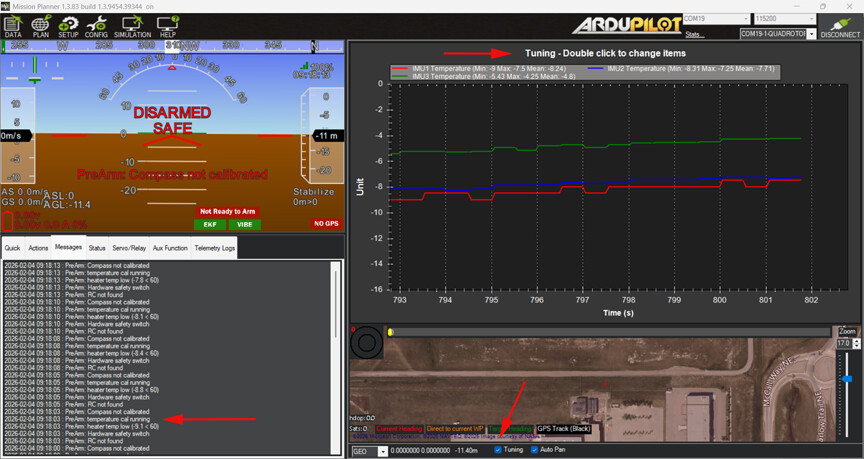
Task: Click the IMU3 Temperature legend entry
Action: coord(484,77)
